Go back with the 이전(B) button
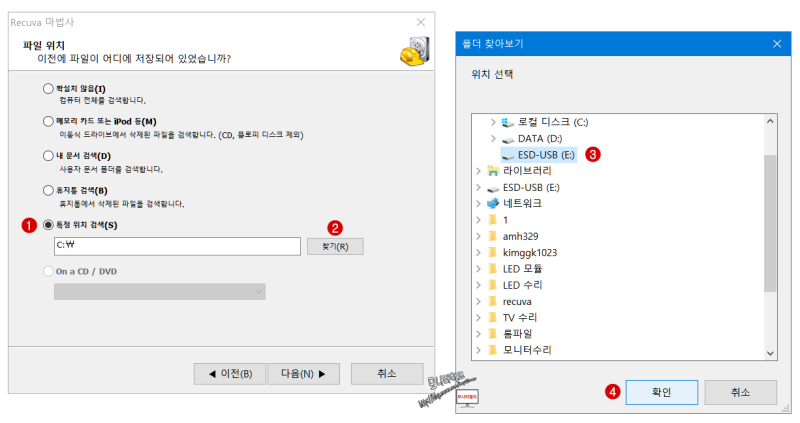800x423 pixels. tap(230, 374)
